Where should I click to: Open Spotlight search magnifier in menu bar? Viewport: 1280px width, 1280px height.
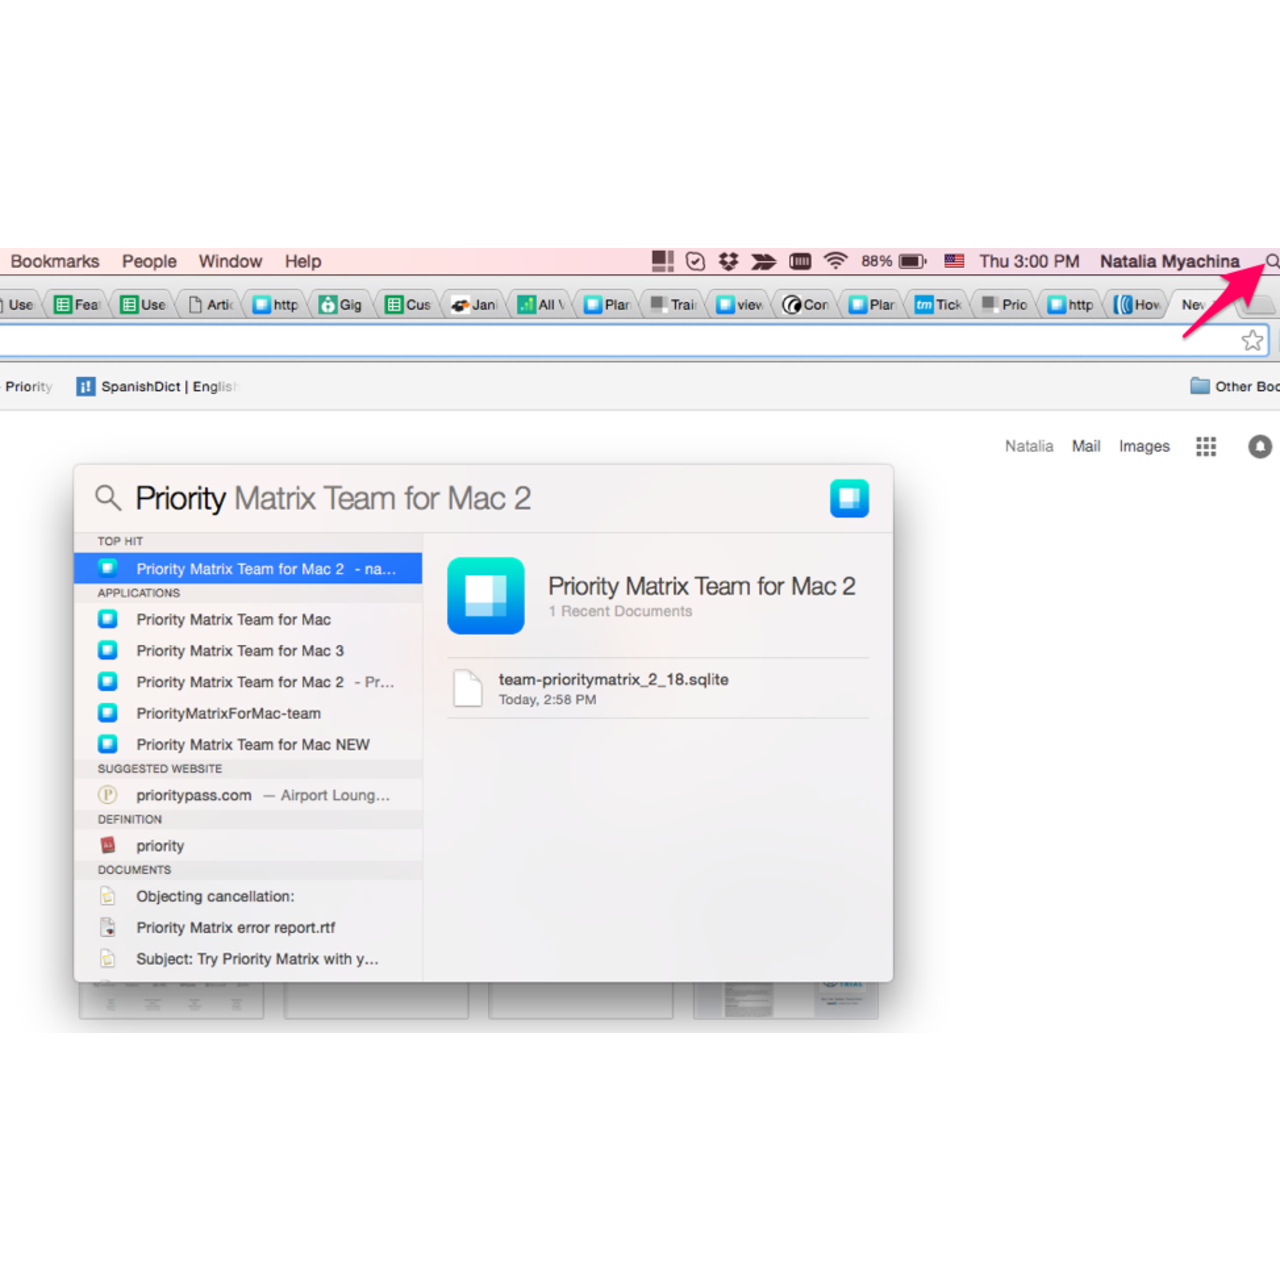tap(1272, 261)
